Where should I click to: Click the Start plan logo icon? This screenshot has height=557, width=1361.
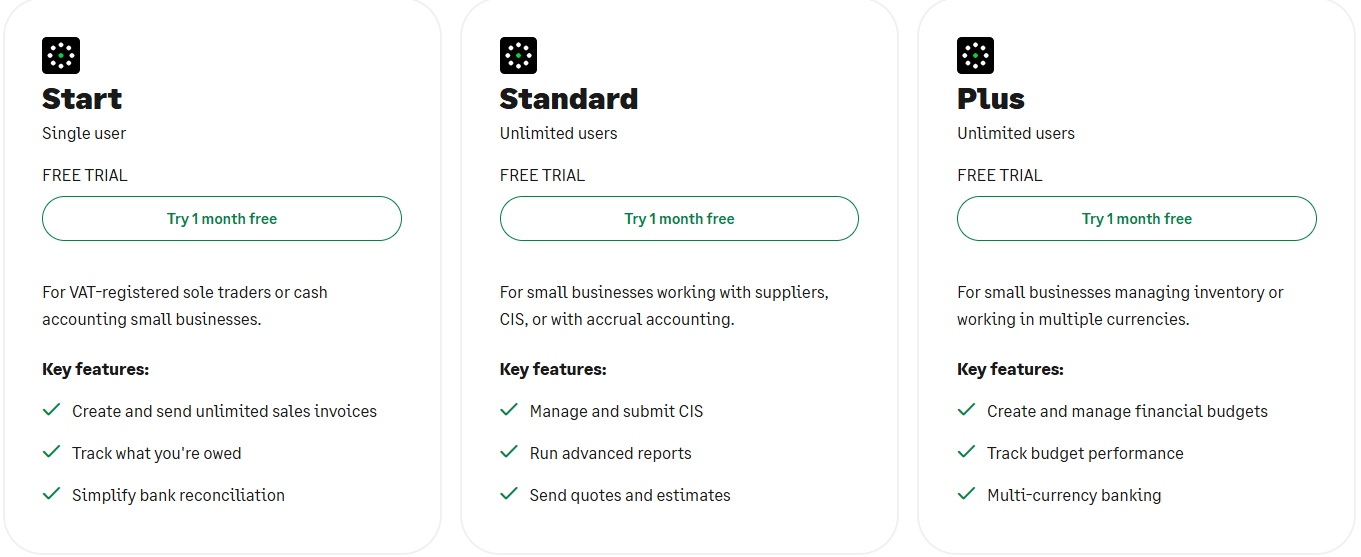61,56
